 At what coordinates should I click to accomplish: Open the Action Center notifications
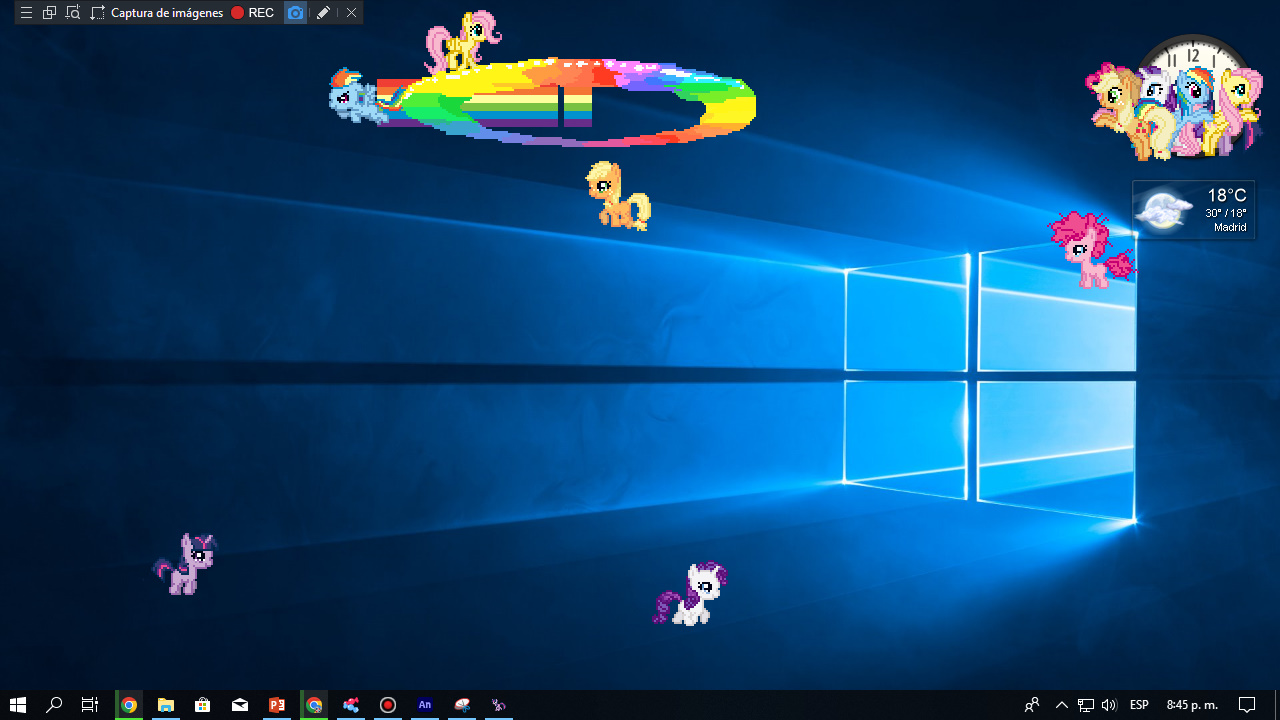[x=1247, y=705]
